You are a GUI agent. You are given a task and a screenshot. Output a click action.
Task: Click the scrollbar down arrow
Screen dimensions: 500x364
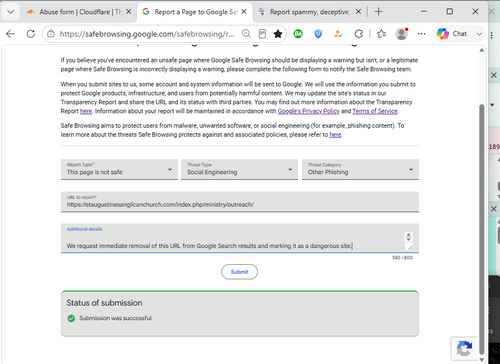(481, 360)
